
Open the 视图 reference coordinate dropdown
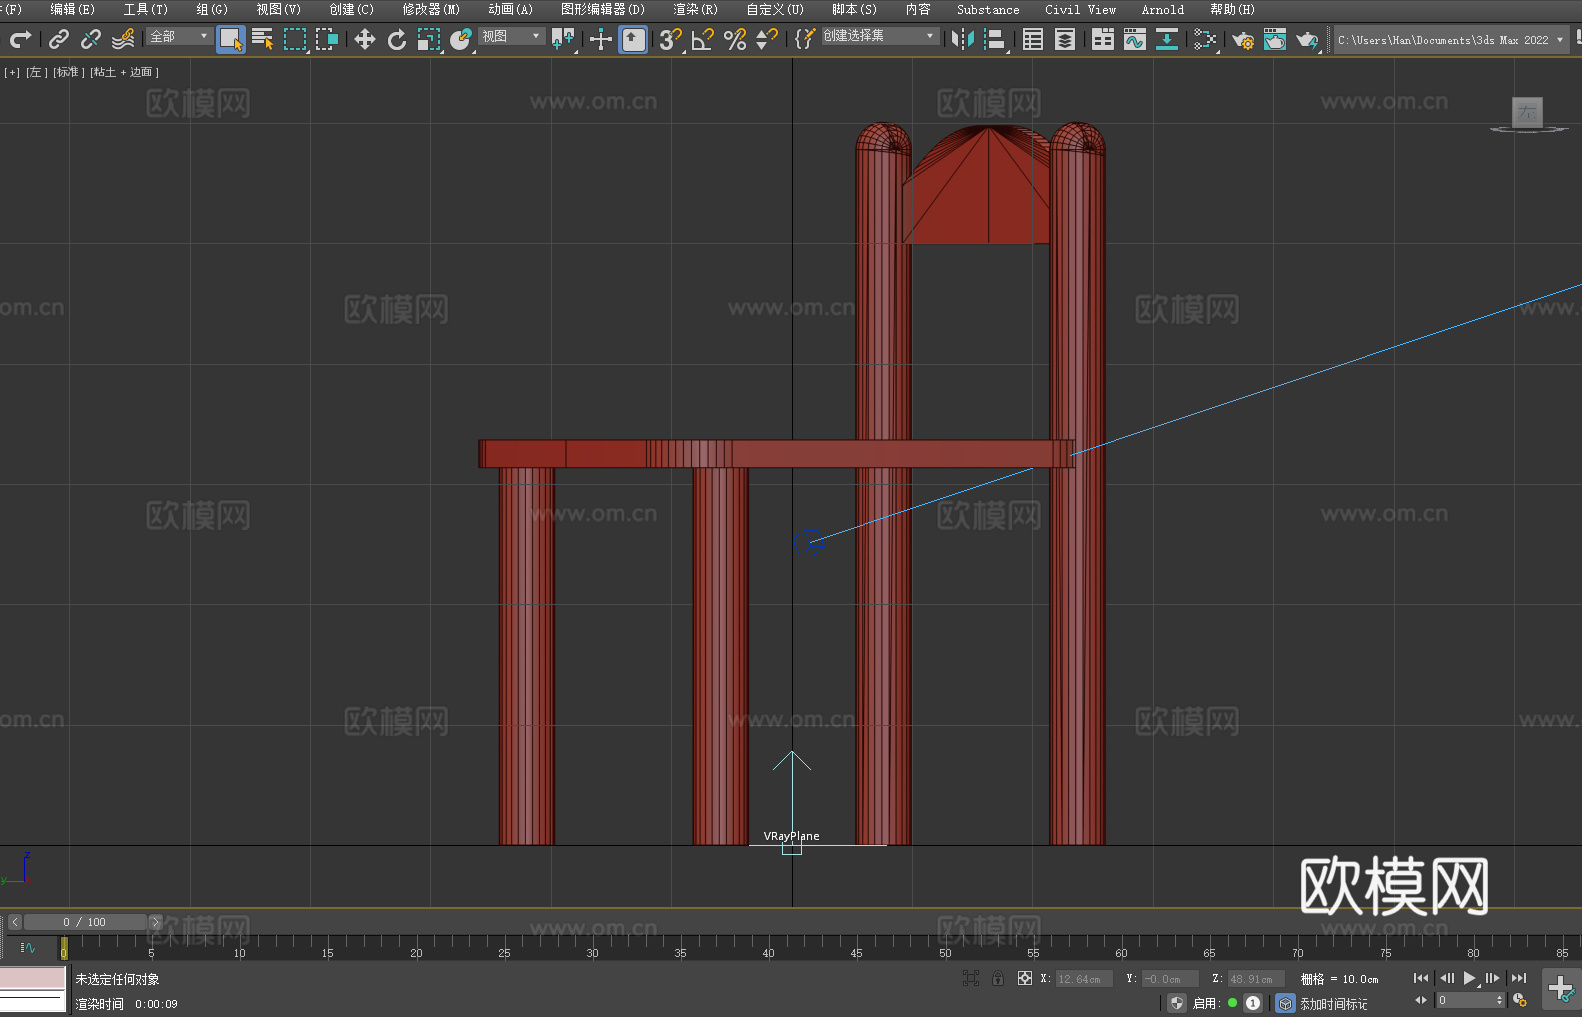[511, 36]
